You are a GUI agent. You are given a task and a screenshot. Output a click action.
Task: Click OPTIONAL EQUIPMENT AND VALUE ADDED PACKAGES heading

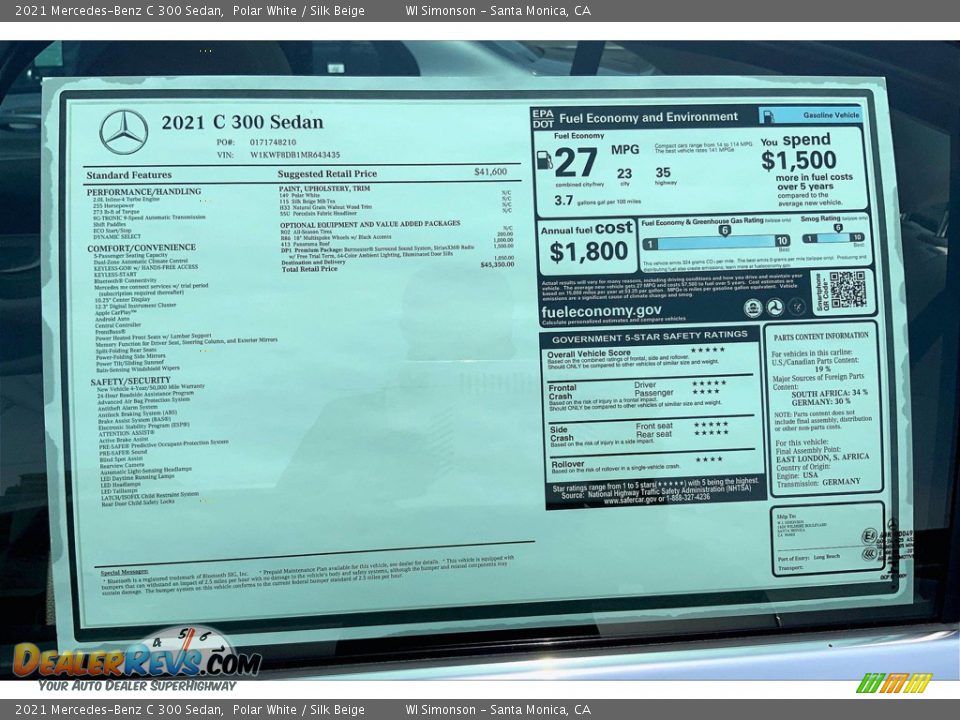370,224
